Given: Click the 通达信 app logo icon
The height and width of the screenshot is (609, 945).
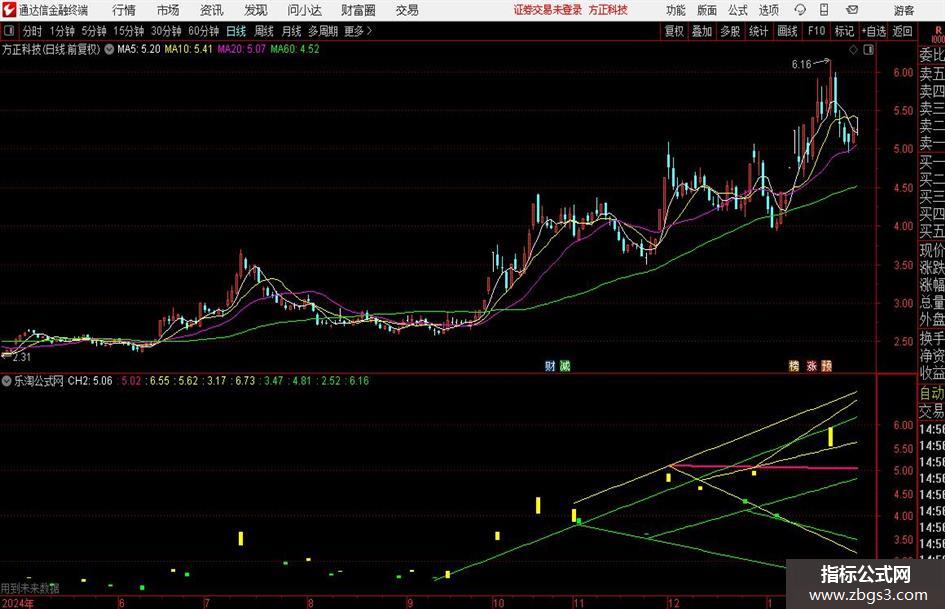Looking at the screenshot, I should tap(8, 10).
